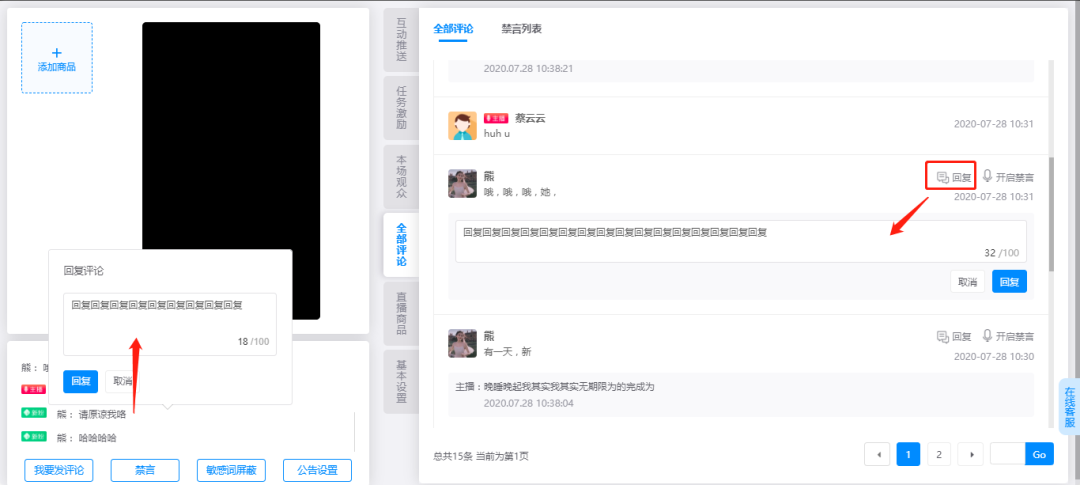Click microphone 开启禁言 on 哦，哦，哦，她 comment

coord(1008,177)
